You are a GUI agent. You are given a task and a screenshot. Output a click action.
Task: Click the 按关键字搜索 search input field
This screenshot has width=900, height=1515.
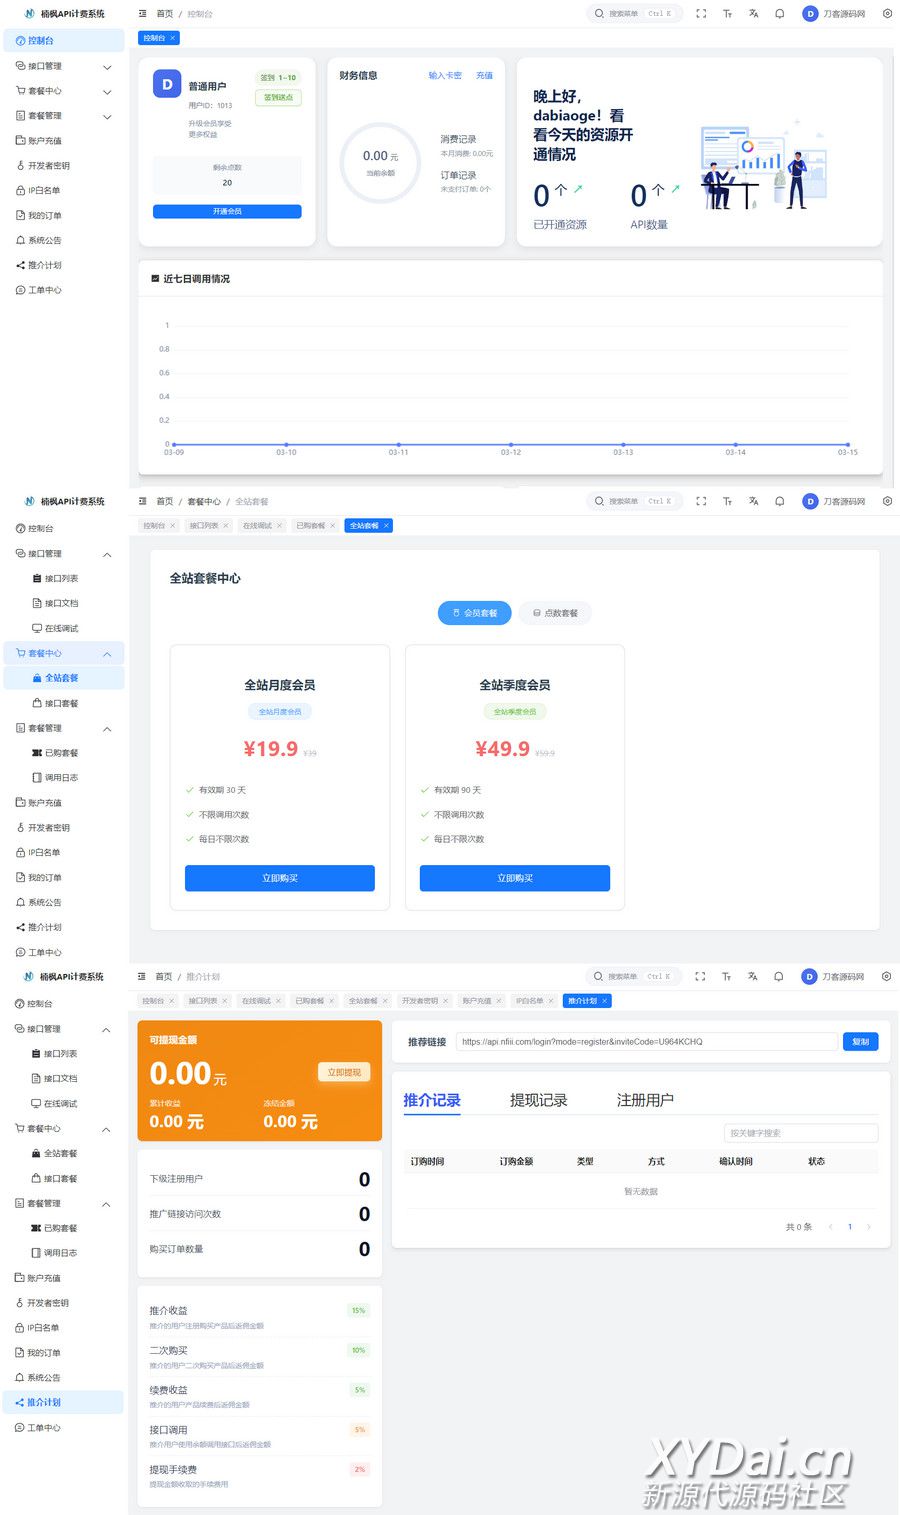click(x=800, y=1133)
